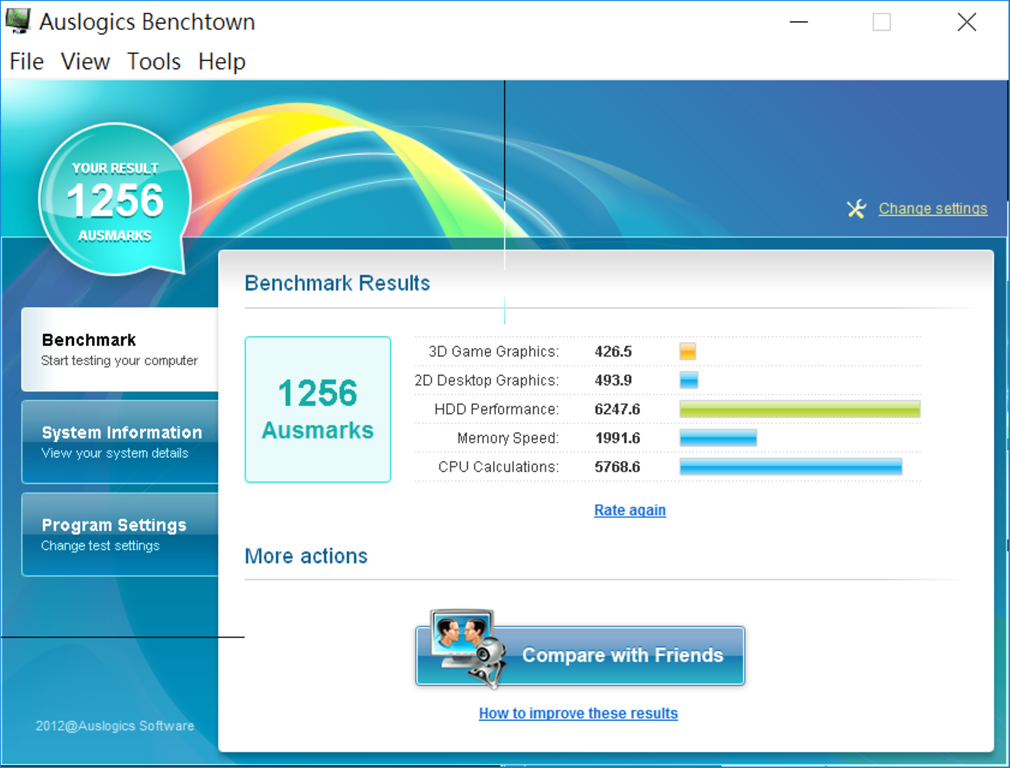The width and height of the screenshot is (1010, 768).
Task: Click the wrench tools icon beside Change settings
Action: (x=856, y=209)
